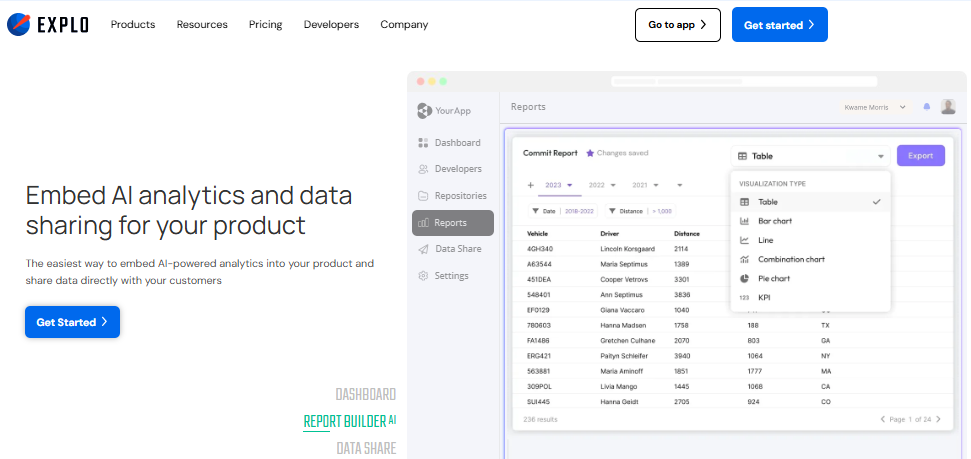Open the Products menu
This screenshot has width=971, height=459.
tap(133, 25)
